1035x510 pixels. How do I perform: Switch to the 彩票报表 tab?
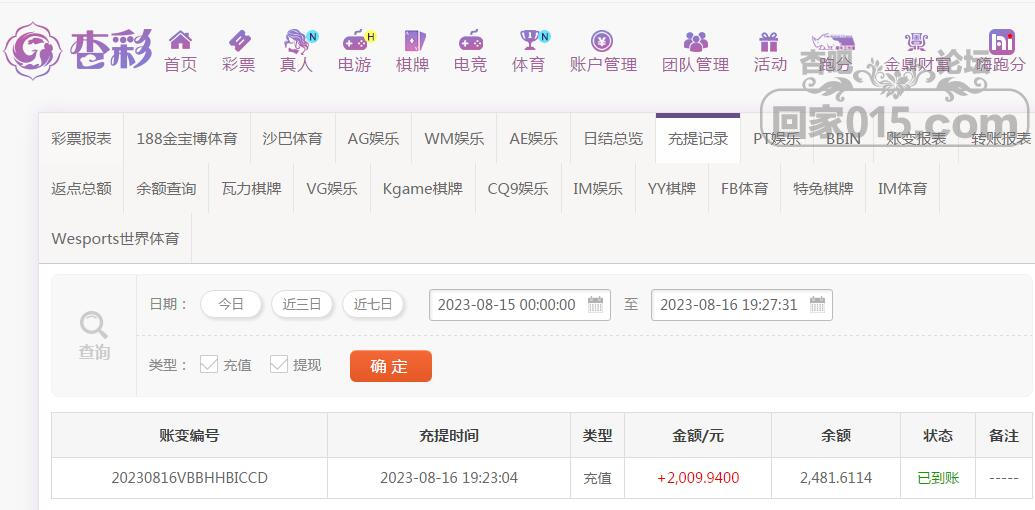pyautogui.click(x=82, y=139)
